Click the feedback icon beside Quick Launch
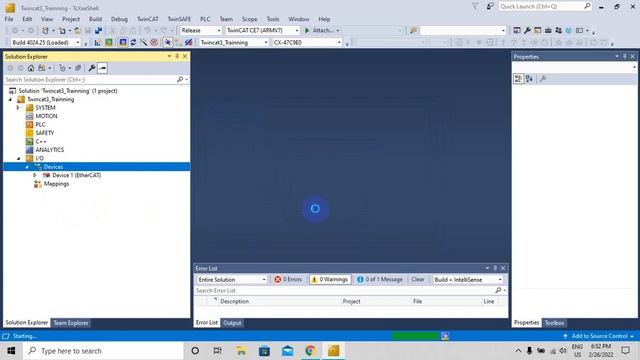This screenshot has width=640, height=360. click(x=490, y=7)
